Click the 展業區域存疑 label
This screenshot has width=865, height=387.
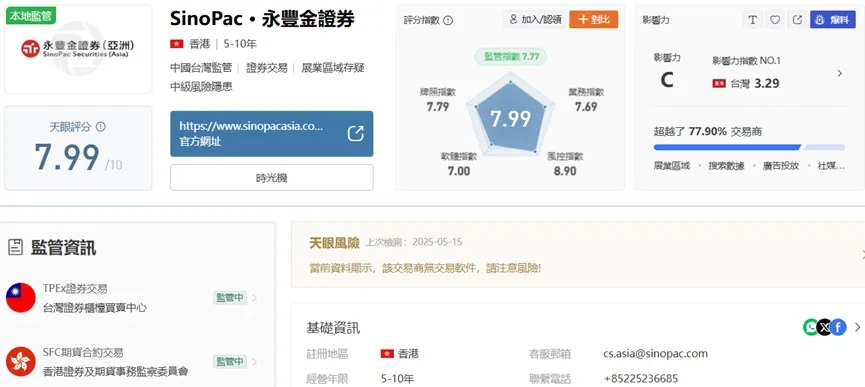pos(333,68)
